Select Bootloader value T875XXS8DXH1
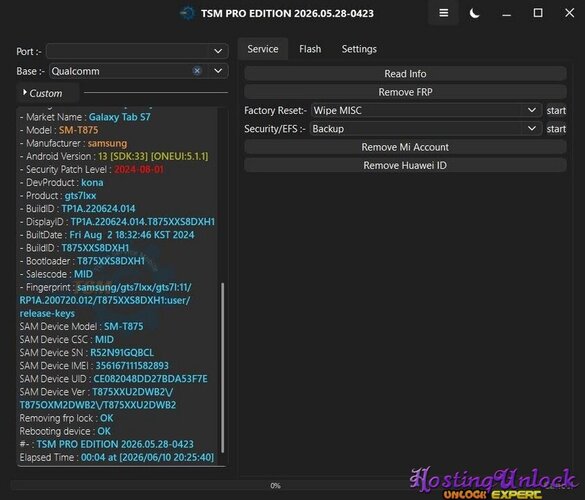585x500 pixels. 111,261
